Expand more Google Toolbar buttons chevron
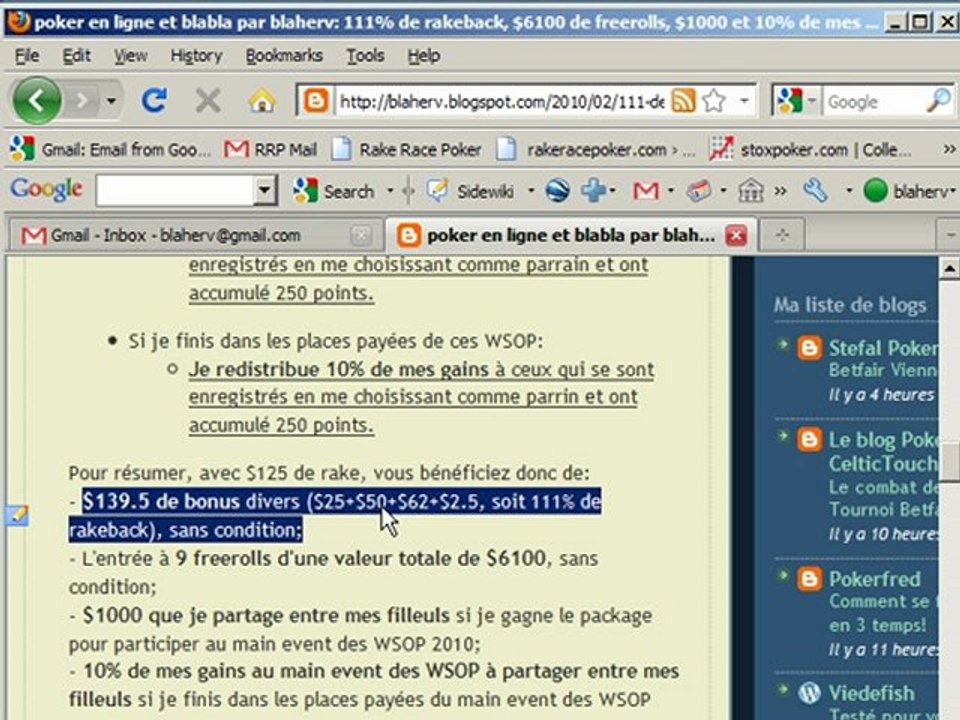The width and height of the screenshot is (960, 720). pos(780,191)
